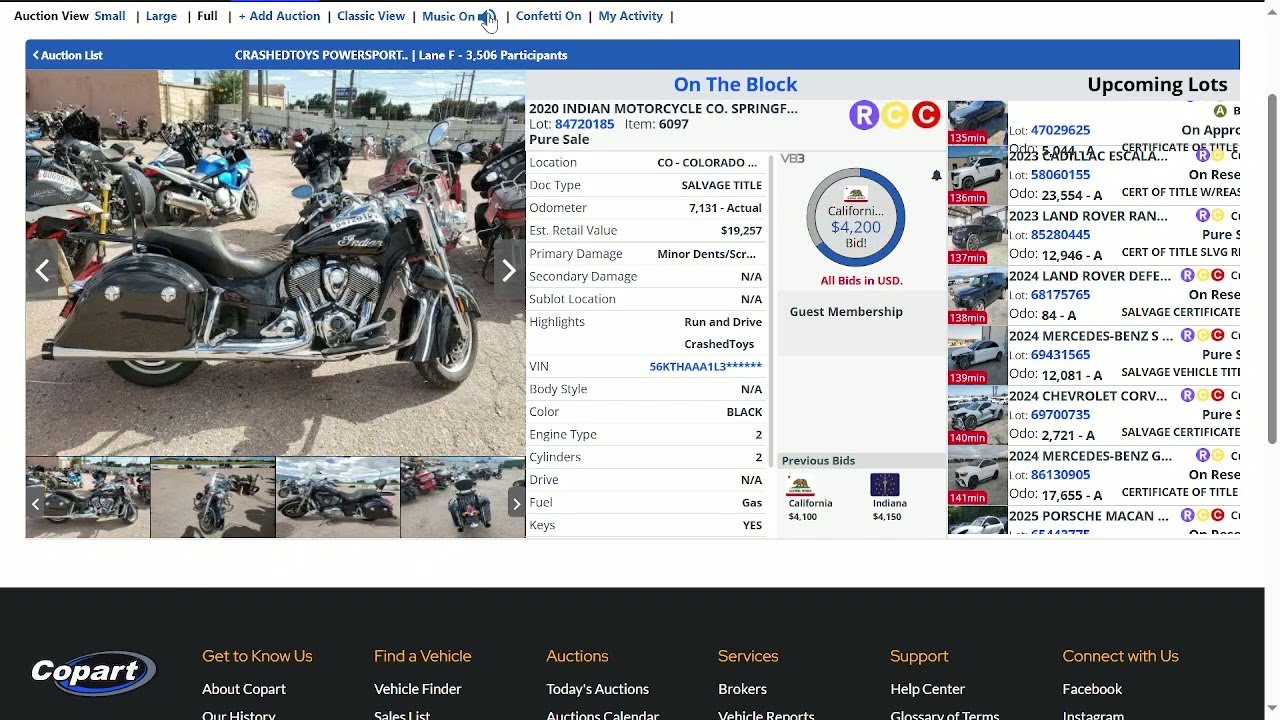Click Indiana flag in Previous Bids
The image size is (1280, 720).
point(885,485)
